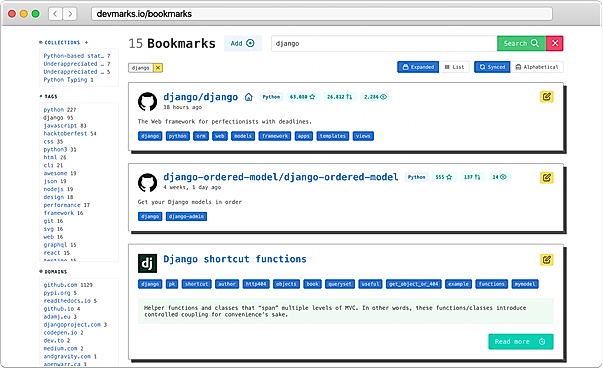Image resolution: width=603 pixels, height=368 pixels.
Task: Collapse the Domains section header
Action: [53, 271]
